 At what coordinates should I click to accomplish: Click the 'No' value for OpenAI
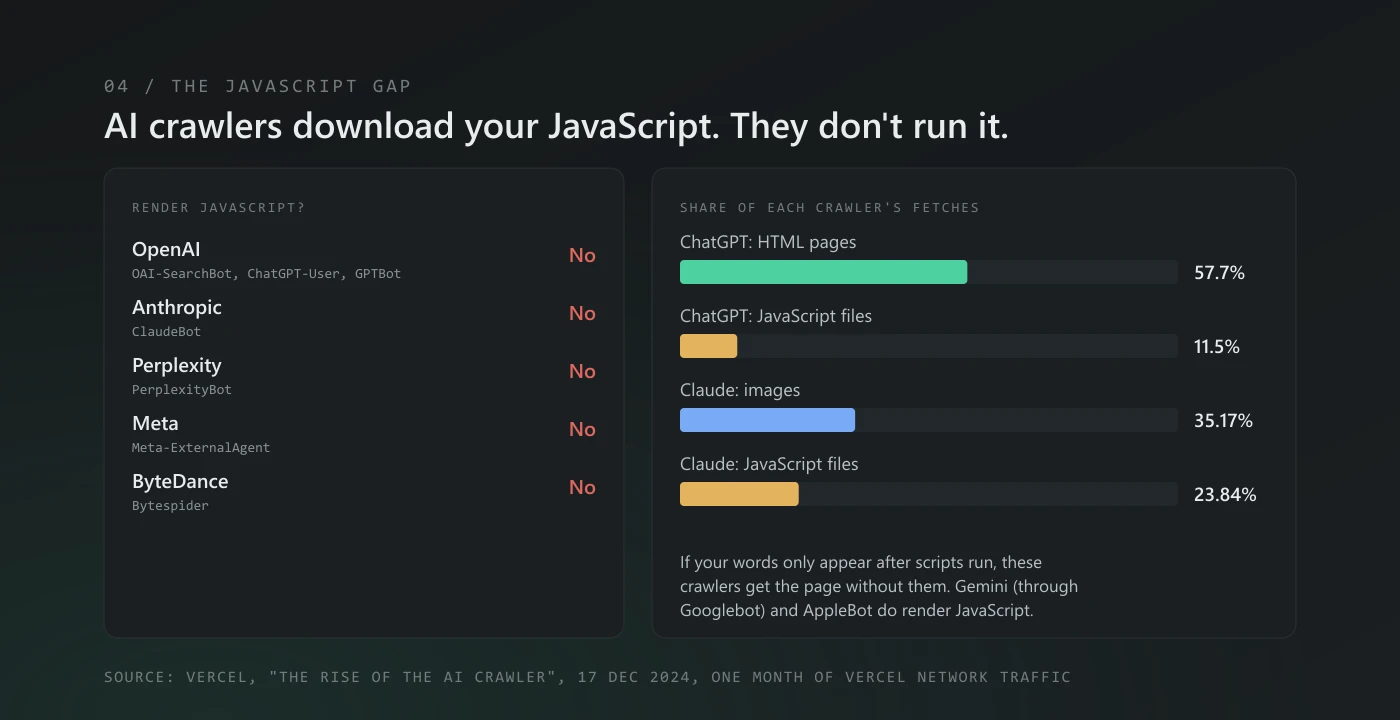(582, 255)
